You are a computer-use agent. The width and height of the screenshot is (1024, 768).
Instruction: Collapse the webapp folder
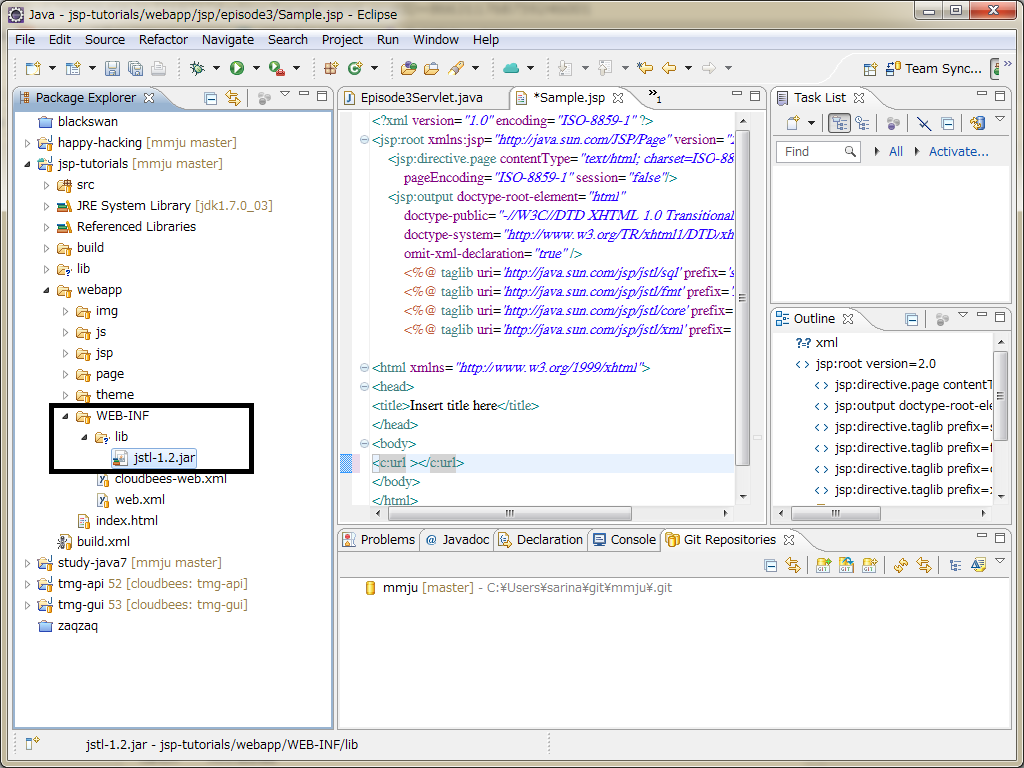click(x=46, y=289)
